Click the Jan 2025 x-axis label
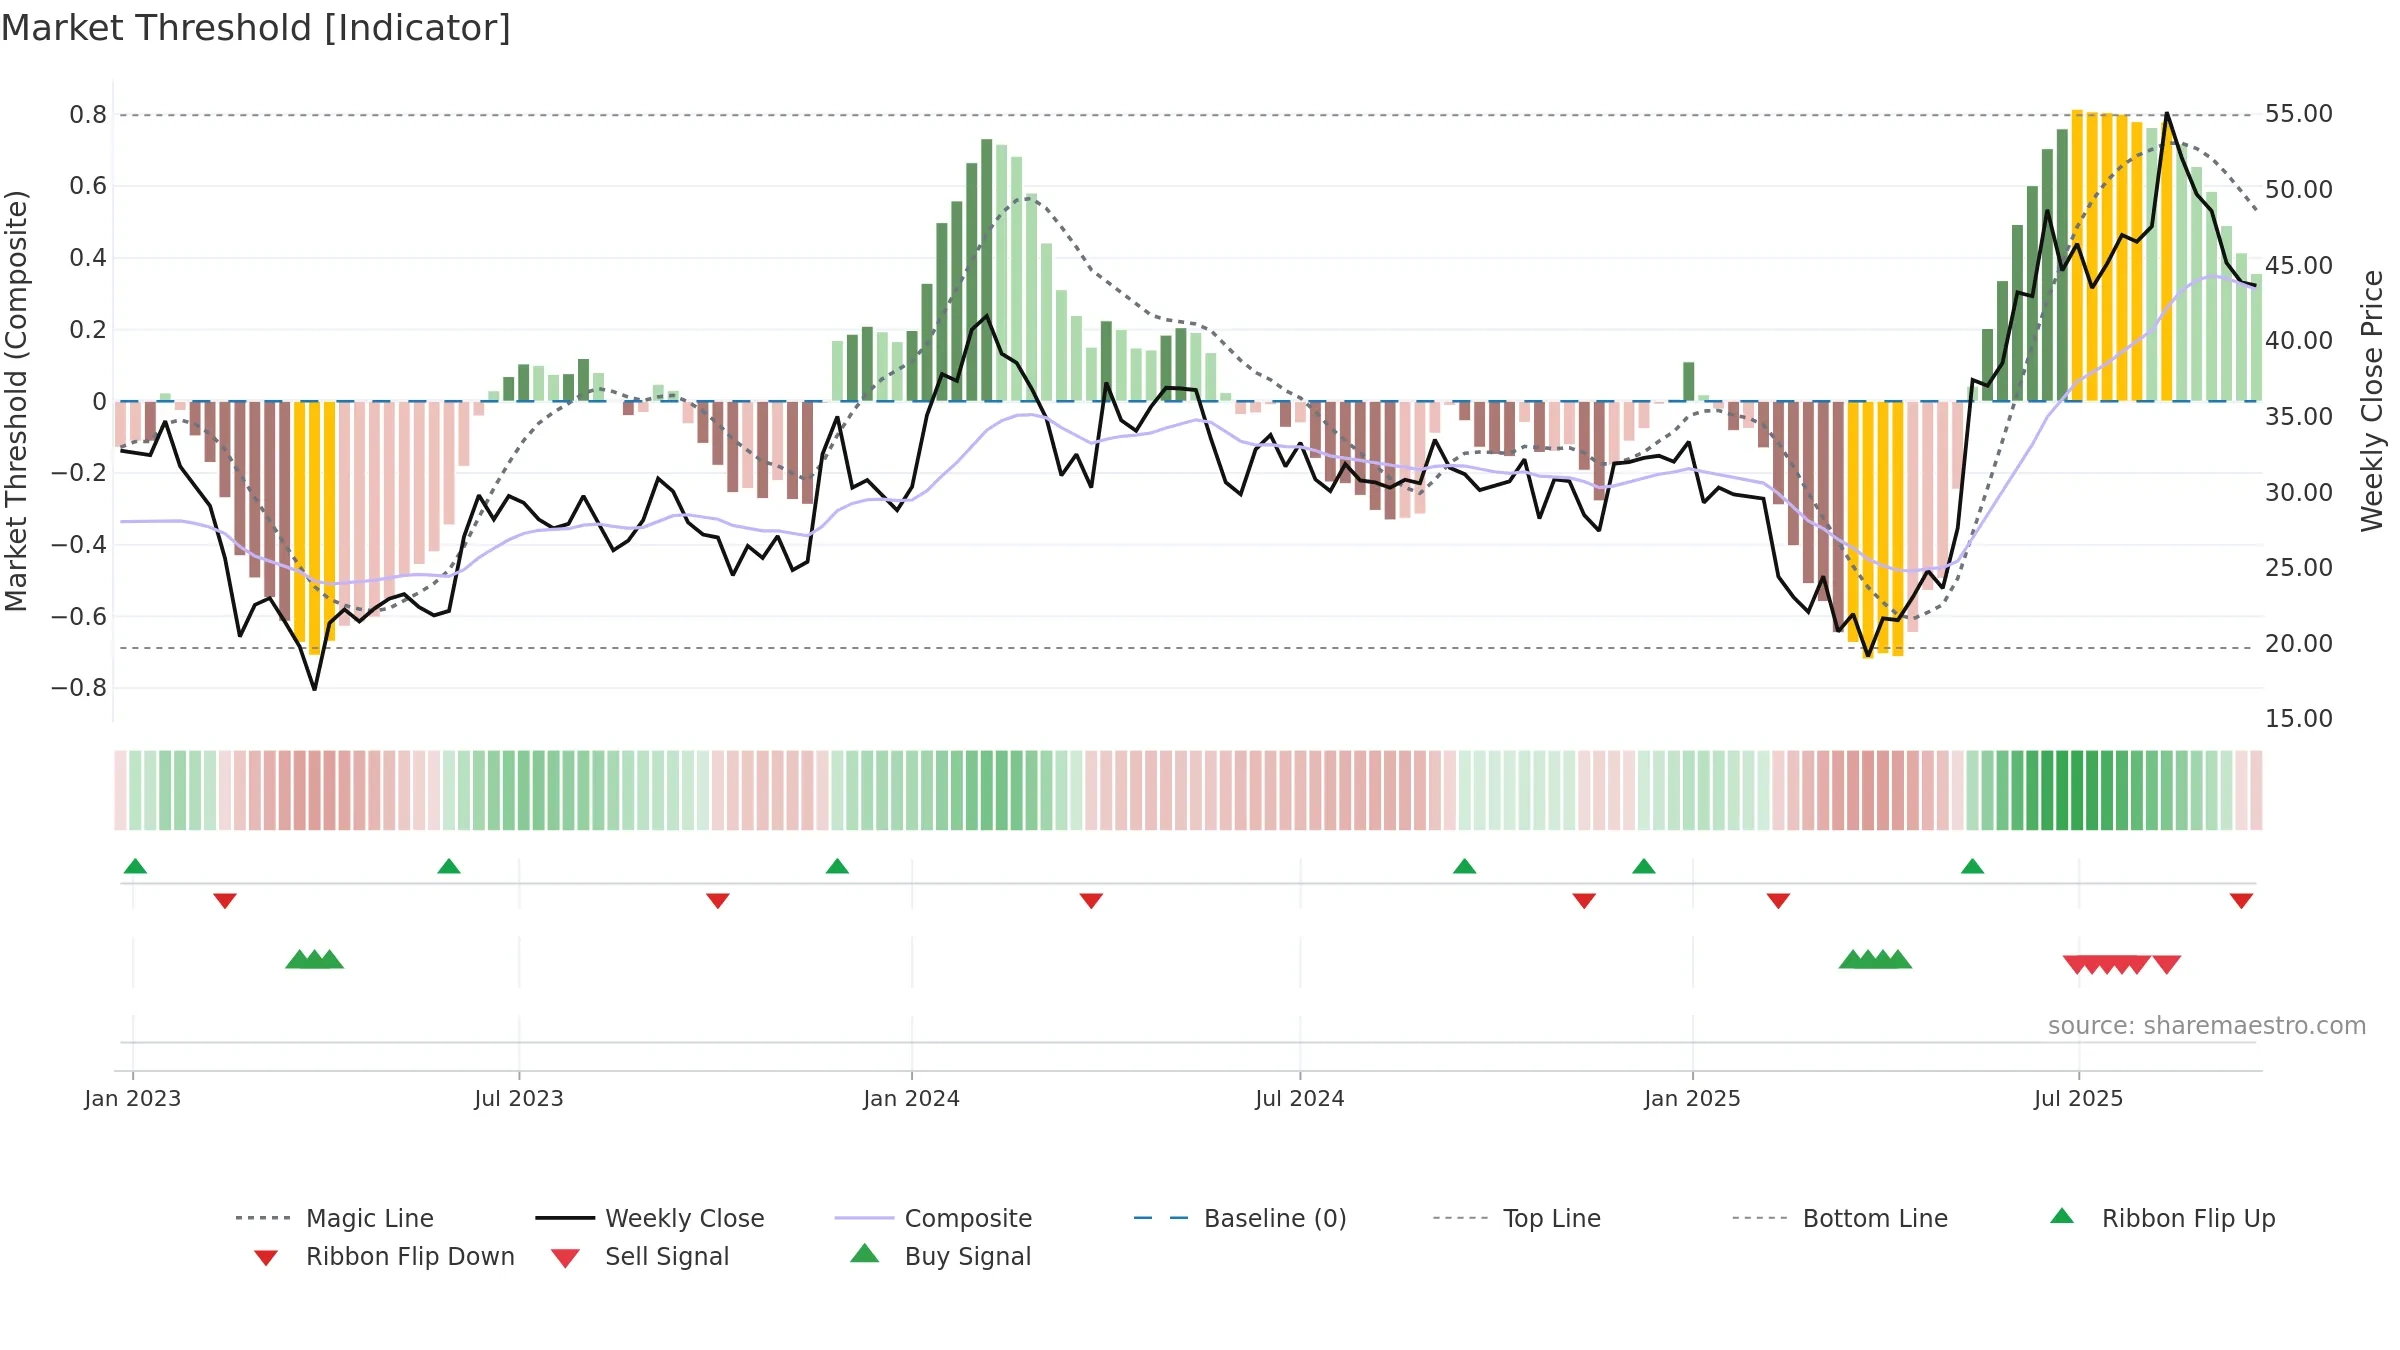Image resolution: width=2400 pixels, height=1350 pixels. [1693, 1099]
